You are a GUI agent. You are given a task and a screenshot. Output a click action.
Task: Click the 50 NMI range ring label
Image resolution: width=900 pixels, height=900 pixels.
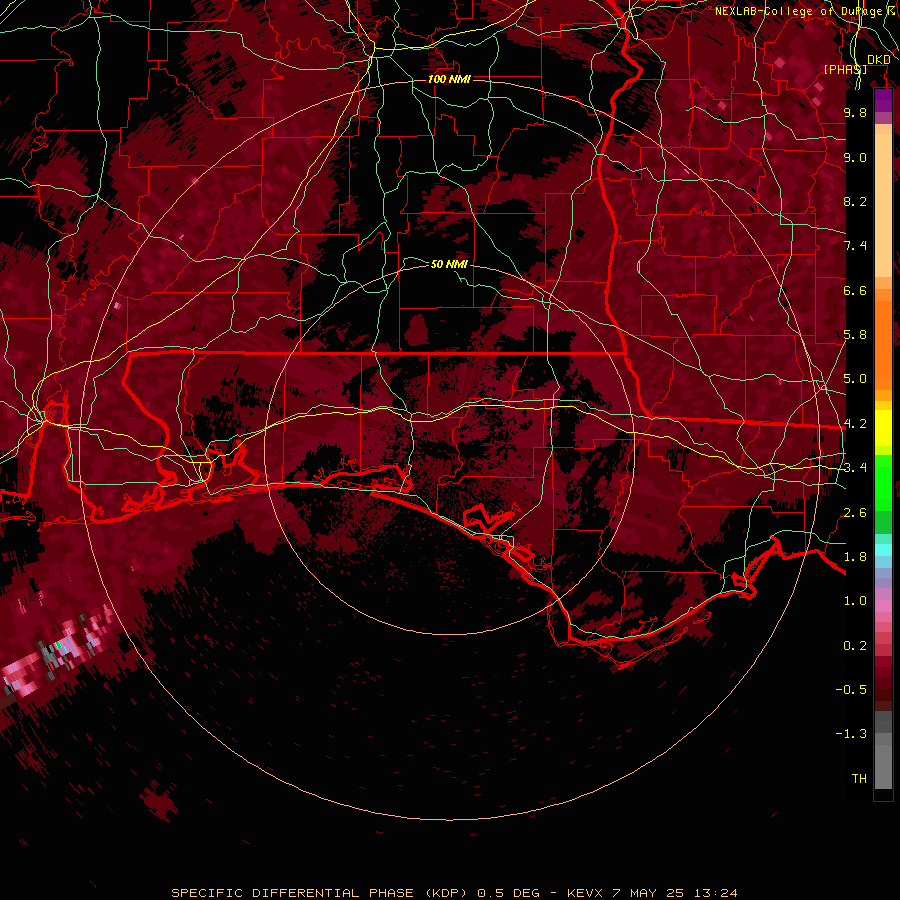coord(449,264)
